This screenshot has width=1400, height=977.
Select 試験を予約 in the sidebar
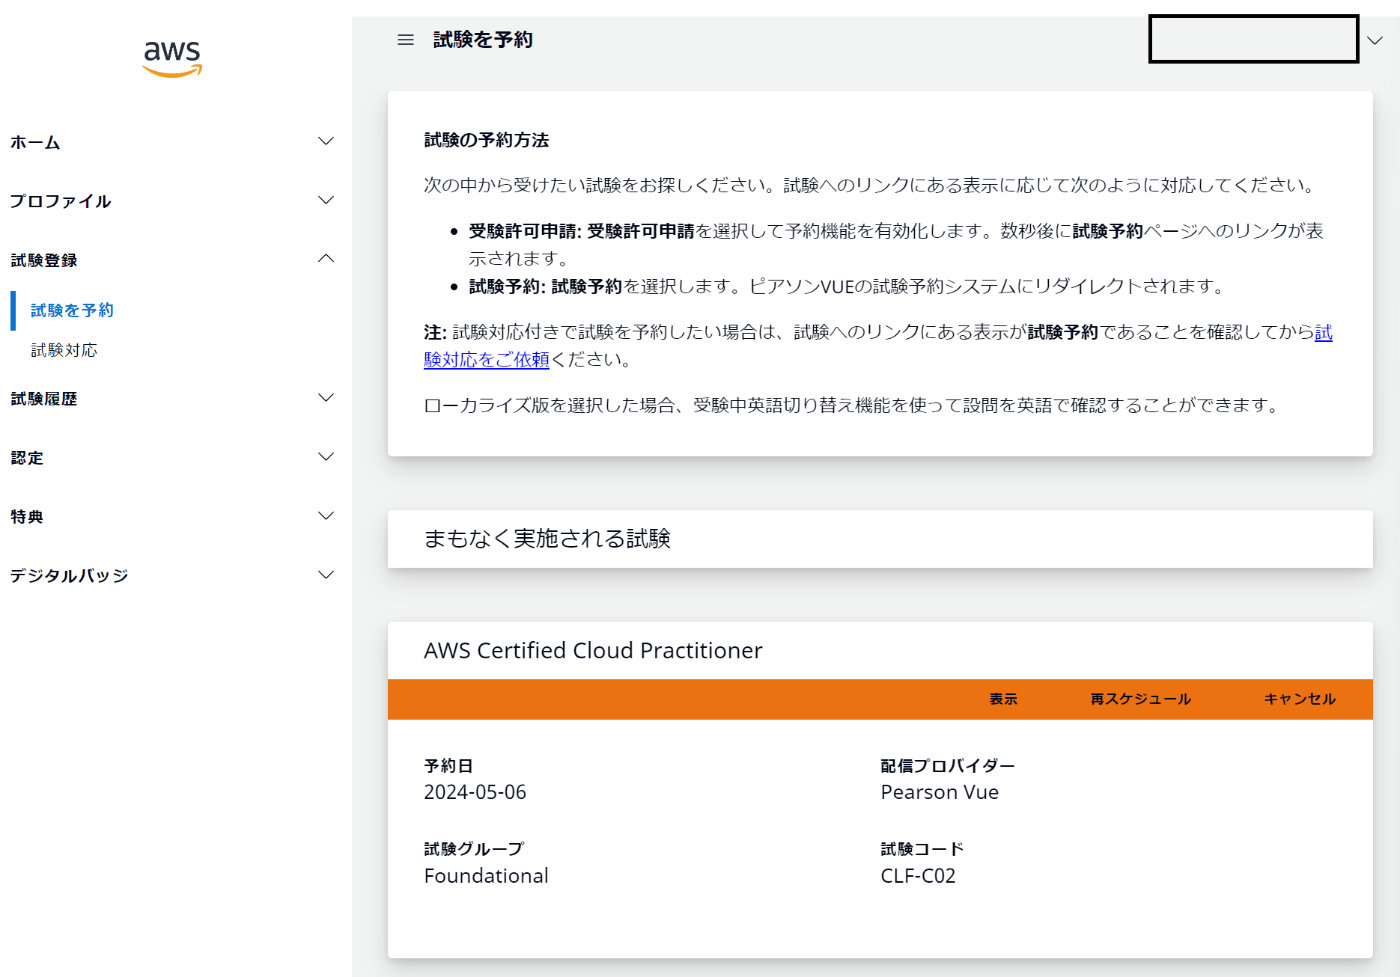coord(72,310)
